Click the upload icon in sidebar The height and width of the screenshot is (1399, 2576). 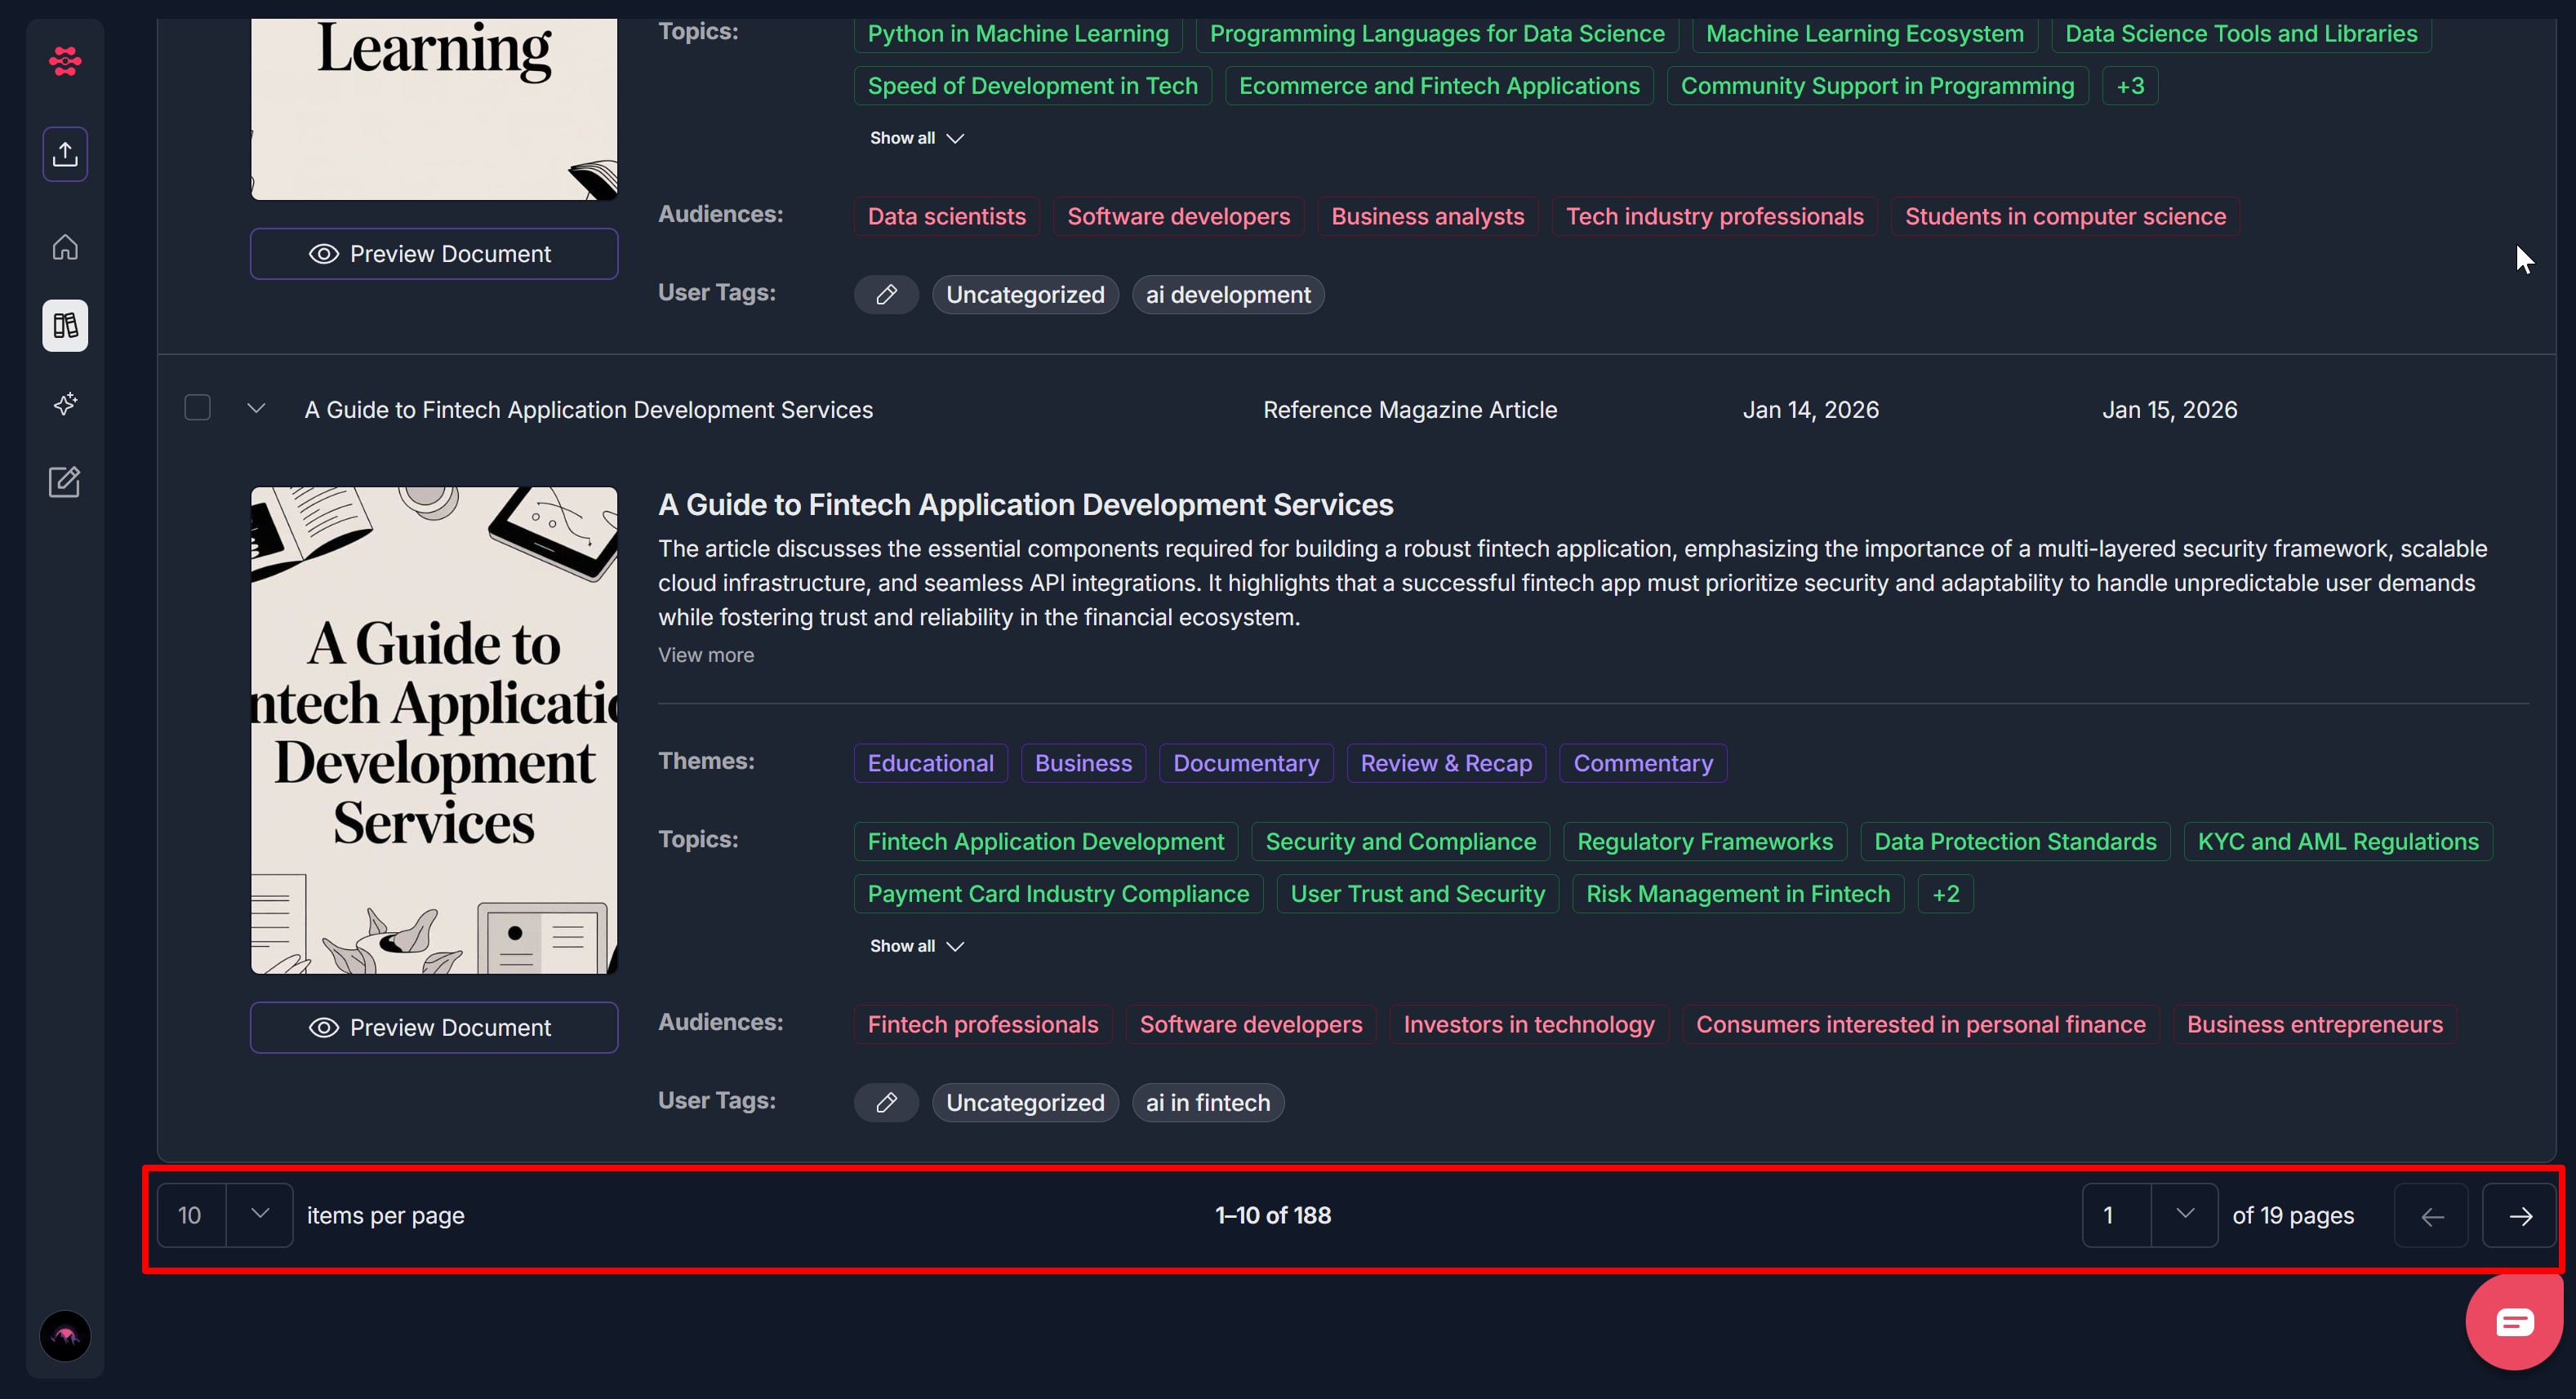tap(65, 154)
